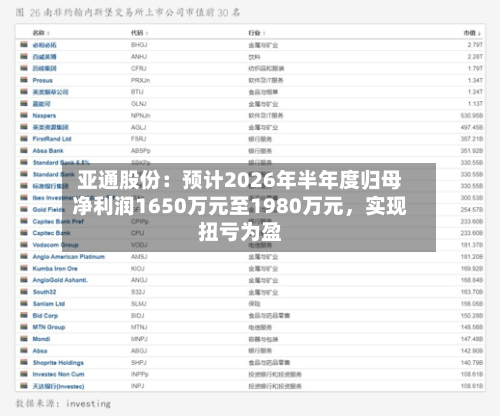
Task: Open the Bid Corp link
Action: pos(45,316)
